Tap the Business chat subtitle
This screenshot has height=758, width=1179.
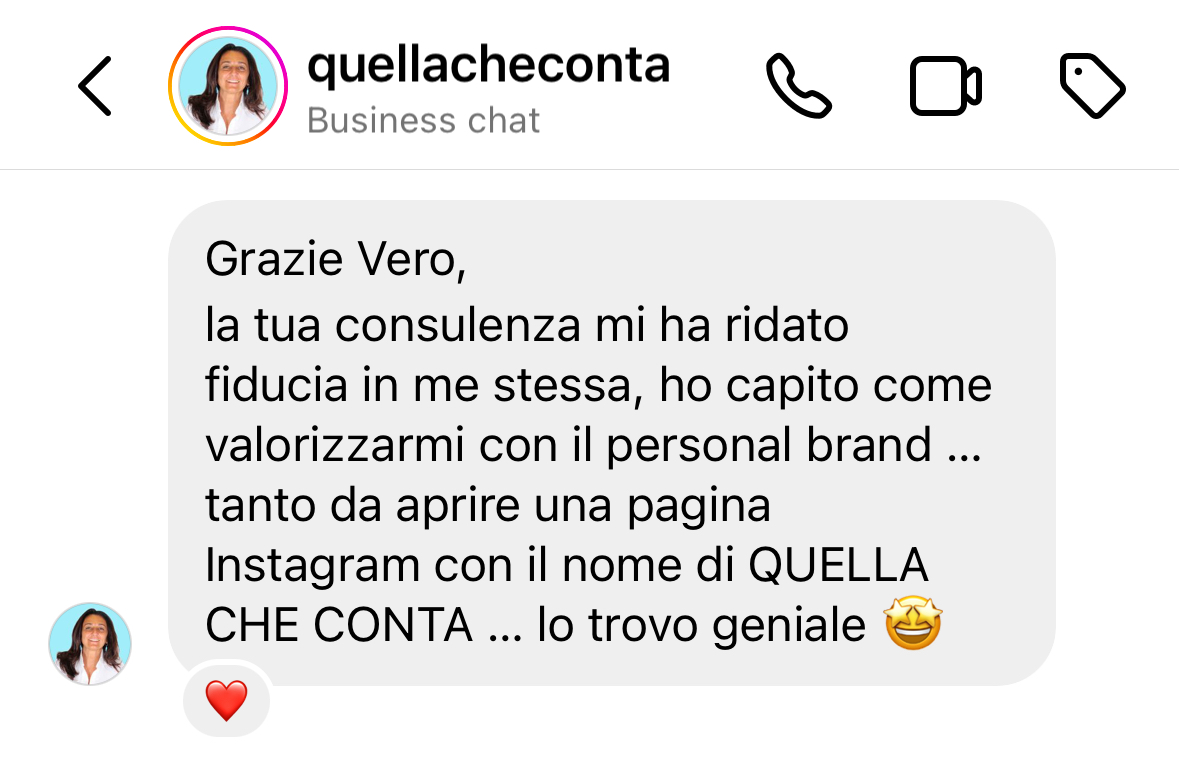(x=423, y=121)
